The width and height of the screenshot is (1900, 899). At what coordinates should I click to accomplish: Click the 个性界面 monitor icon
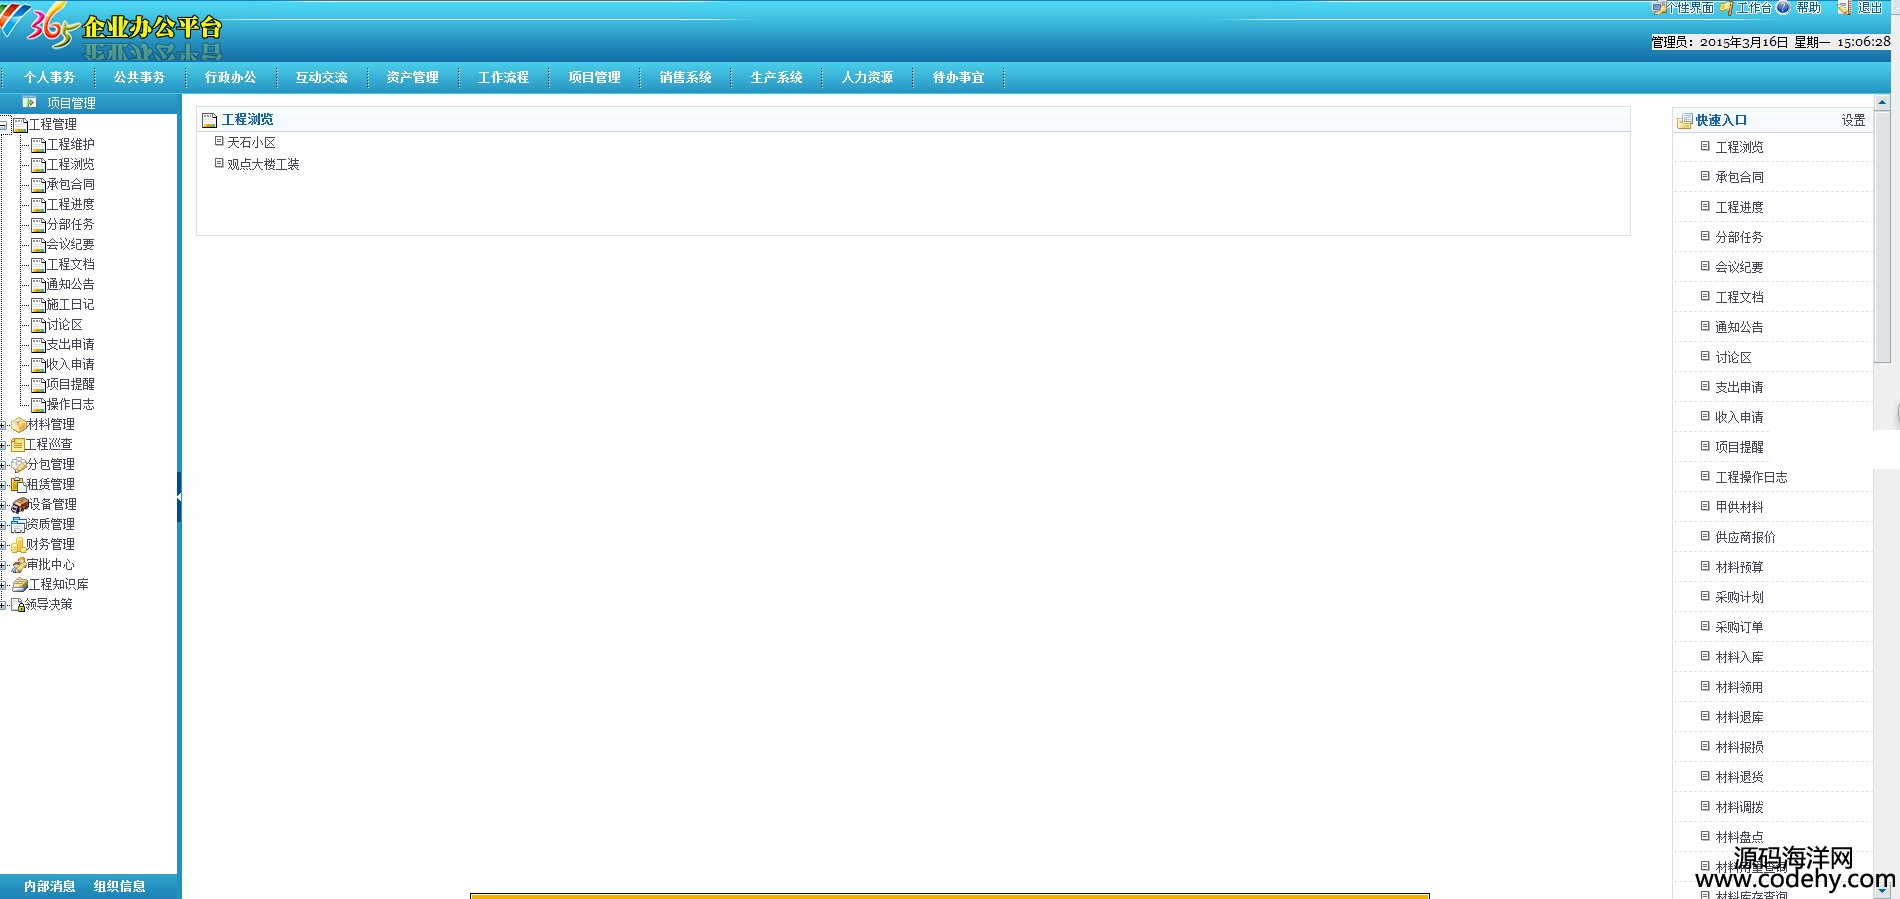(x=1658, y=8)
